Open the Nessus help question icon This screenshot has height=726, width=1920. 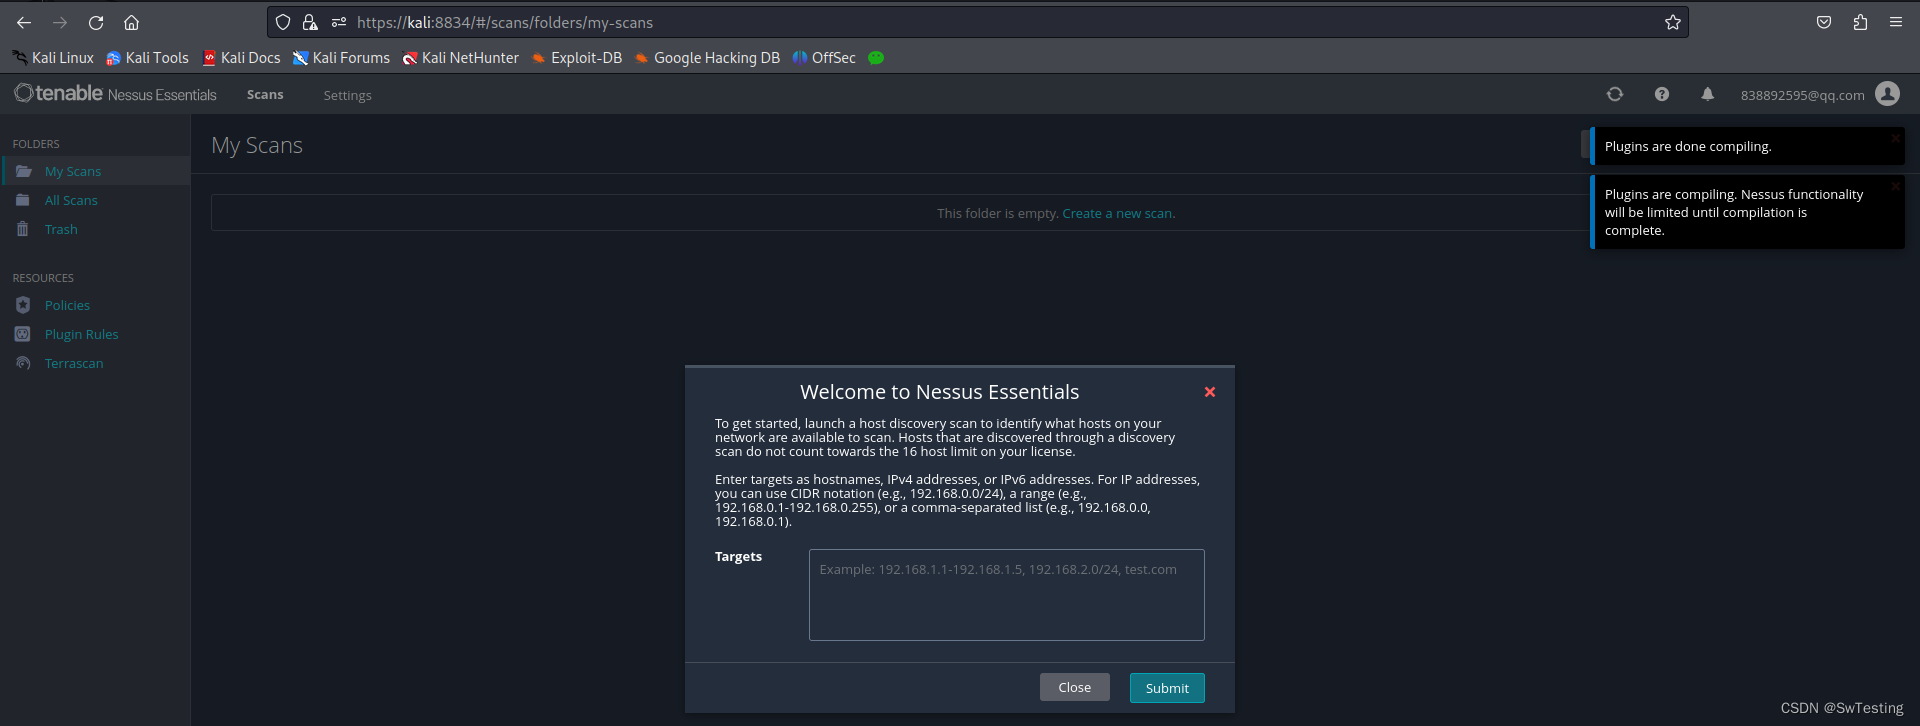coord(1662,94)
